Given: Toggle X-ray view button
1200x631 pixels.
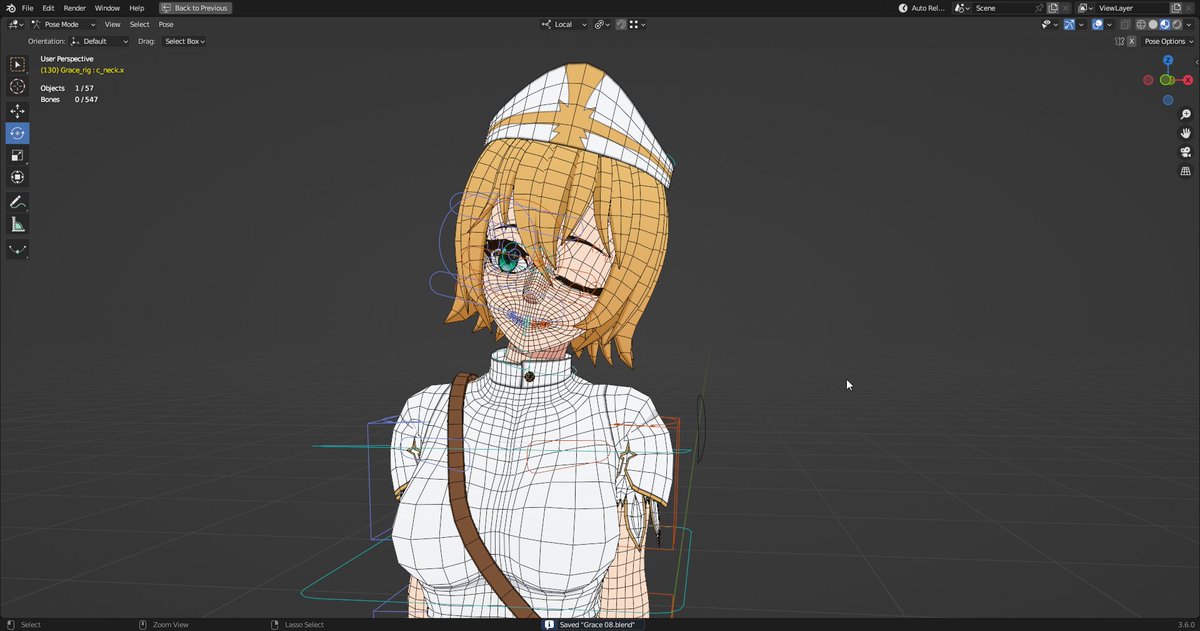Looking at the screenshot, I should (x=1125, y=24).
